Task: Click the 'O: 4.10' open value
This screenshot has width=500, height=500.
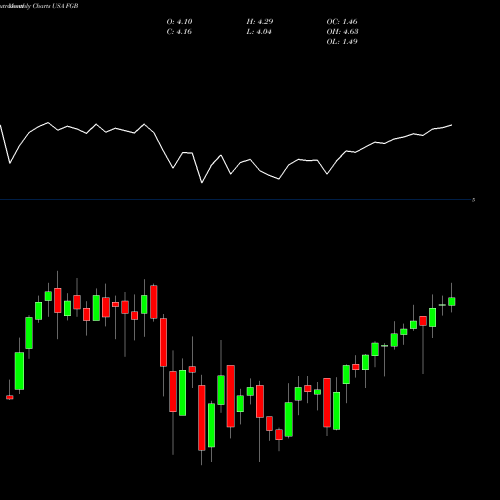Action: pos(179,22)
